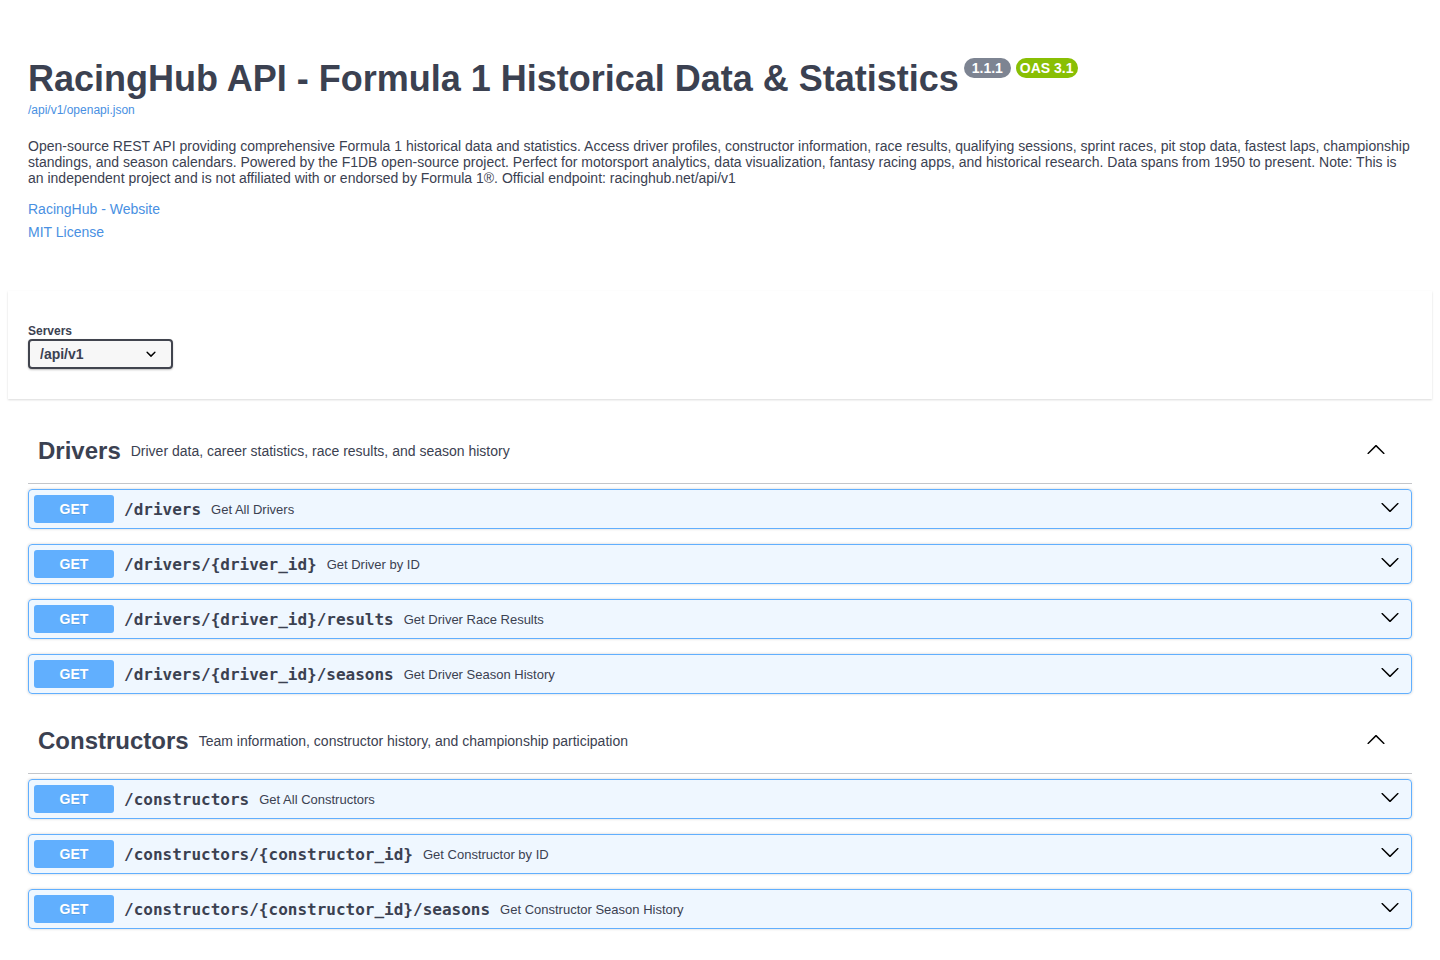Expand the Get All Drivers endpoint arrow
Screen dimensions: 1440x960
[x=1389, y=508]
